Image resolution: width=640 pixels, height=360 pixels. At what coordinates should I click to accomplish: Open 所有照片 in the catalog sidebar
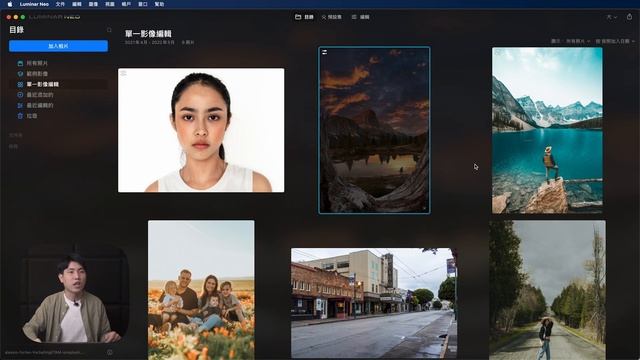click(x=37, y=63)
